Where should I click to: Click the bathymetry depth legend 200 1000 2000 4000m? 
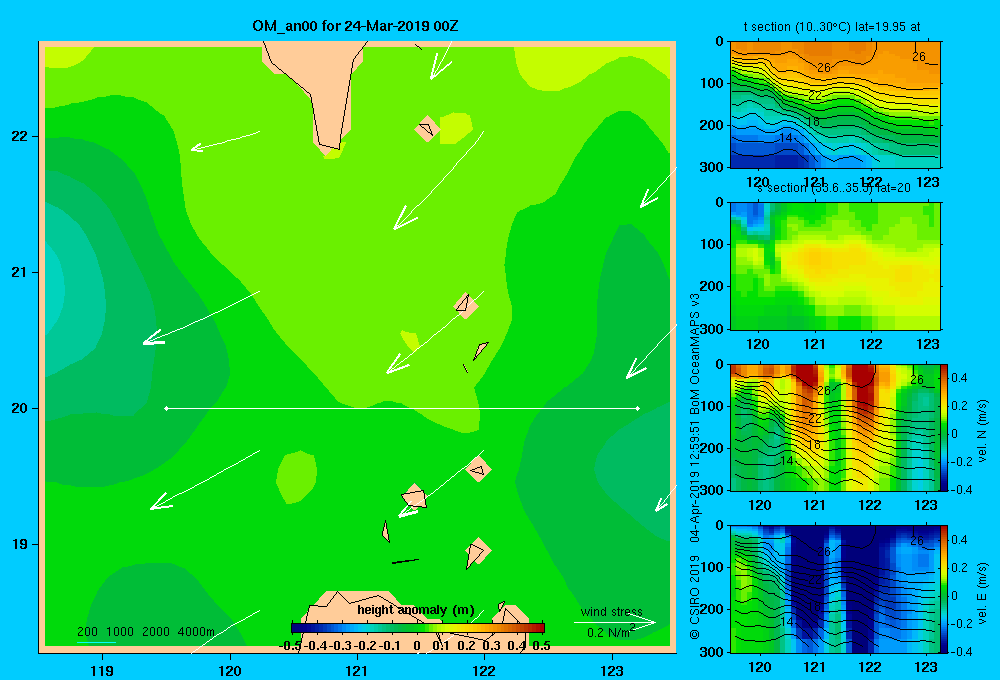145,632
